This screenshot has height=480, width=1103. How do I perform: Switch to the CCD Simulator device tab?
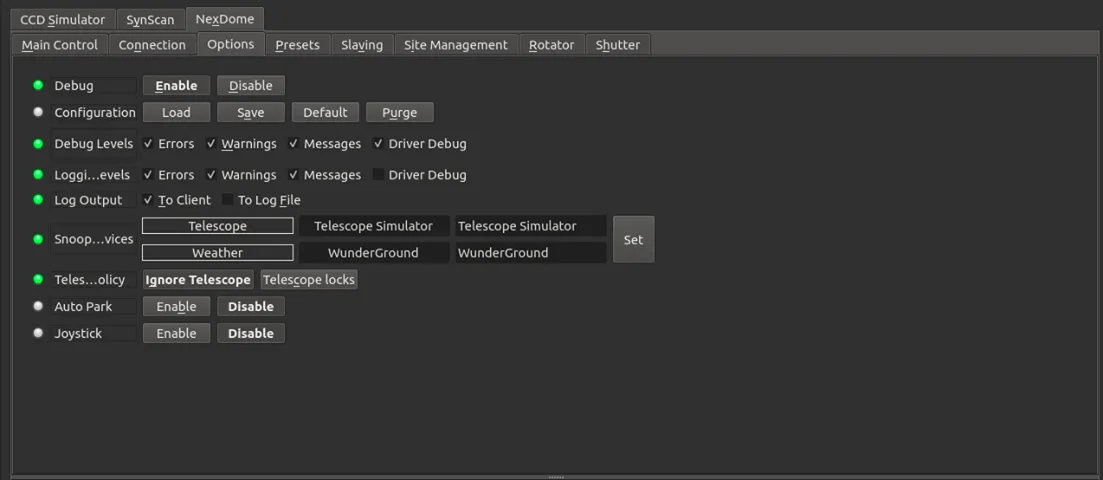(63, 19)
